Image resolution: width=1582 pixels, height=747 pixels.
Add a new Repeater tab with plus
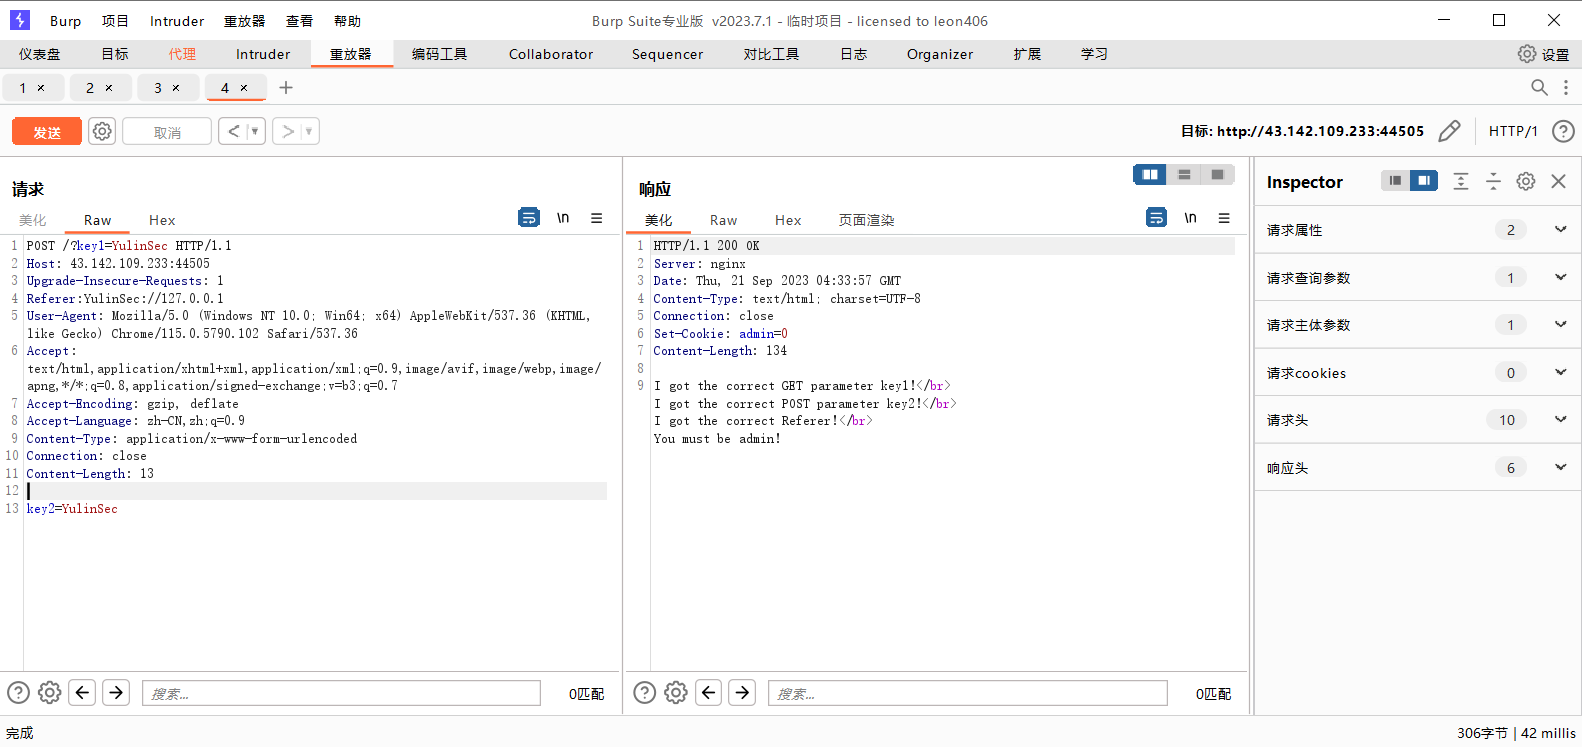(x=286, y=88)
